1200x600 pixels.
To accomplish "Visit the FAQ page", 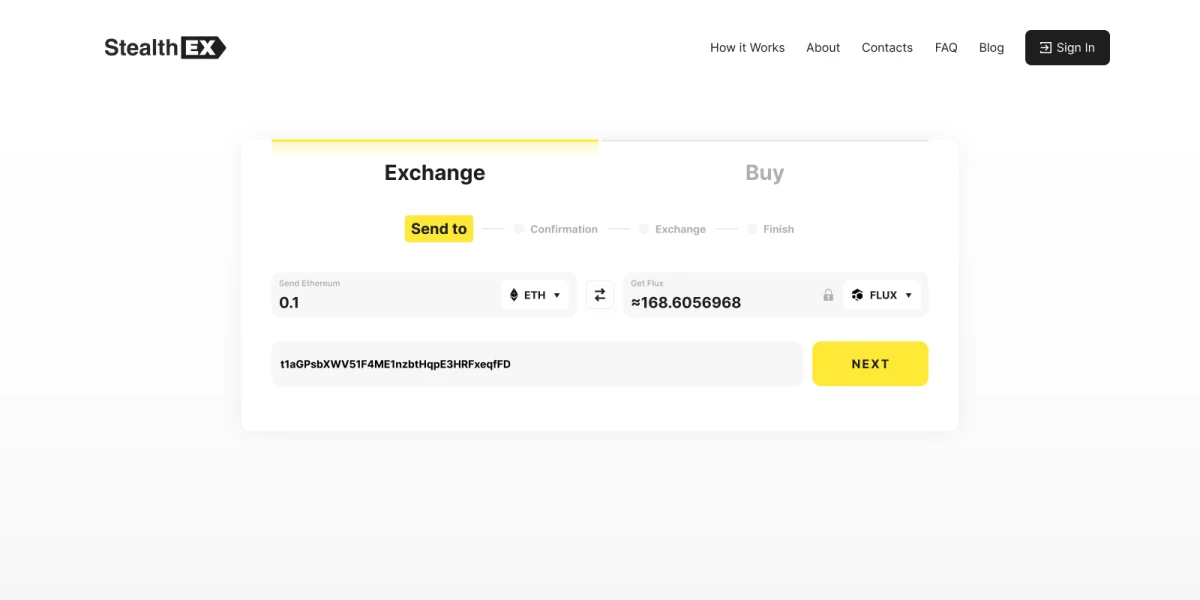I will click(x=946, y=47).
